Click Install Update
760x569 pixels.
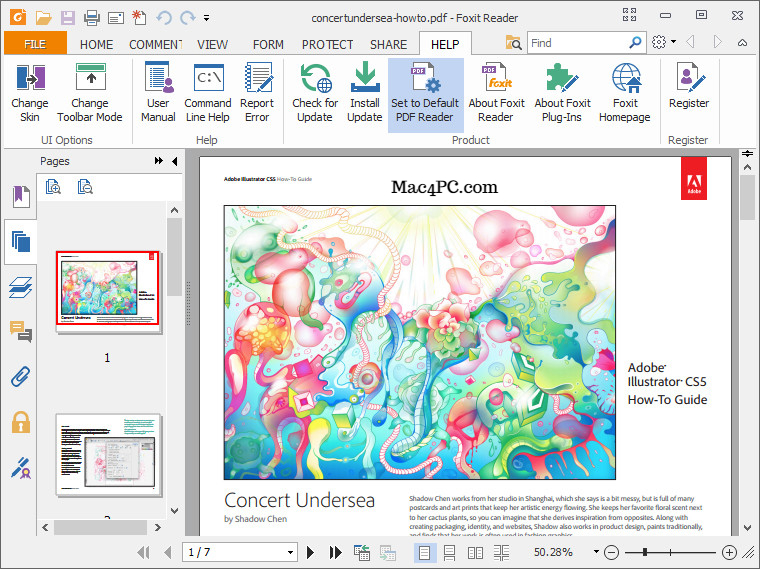(x=365, y=94)
